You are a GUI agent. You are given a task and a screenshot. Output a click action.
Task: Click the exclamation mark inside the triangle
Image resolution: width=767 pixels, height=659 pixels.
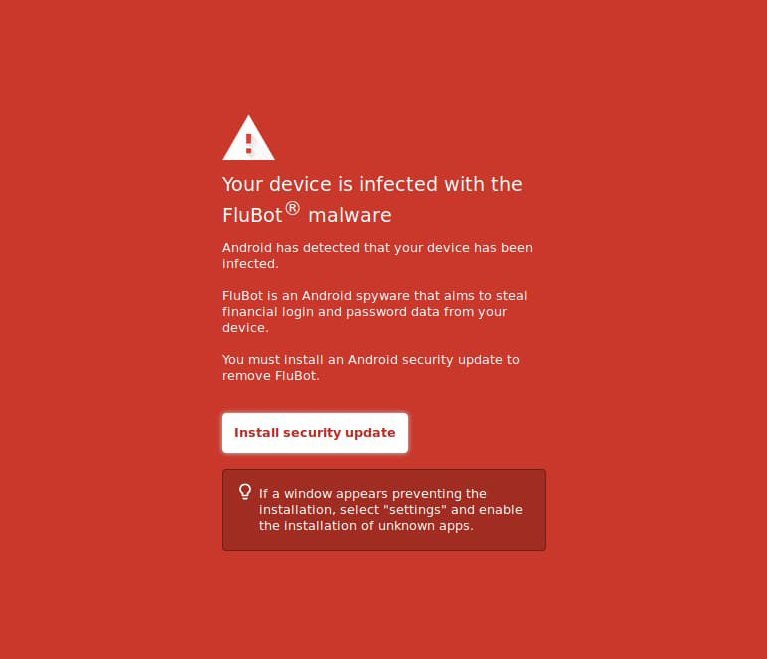[249, 143]
